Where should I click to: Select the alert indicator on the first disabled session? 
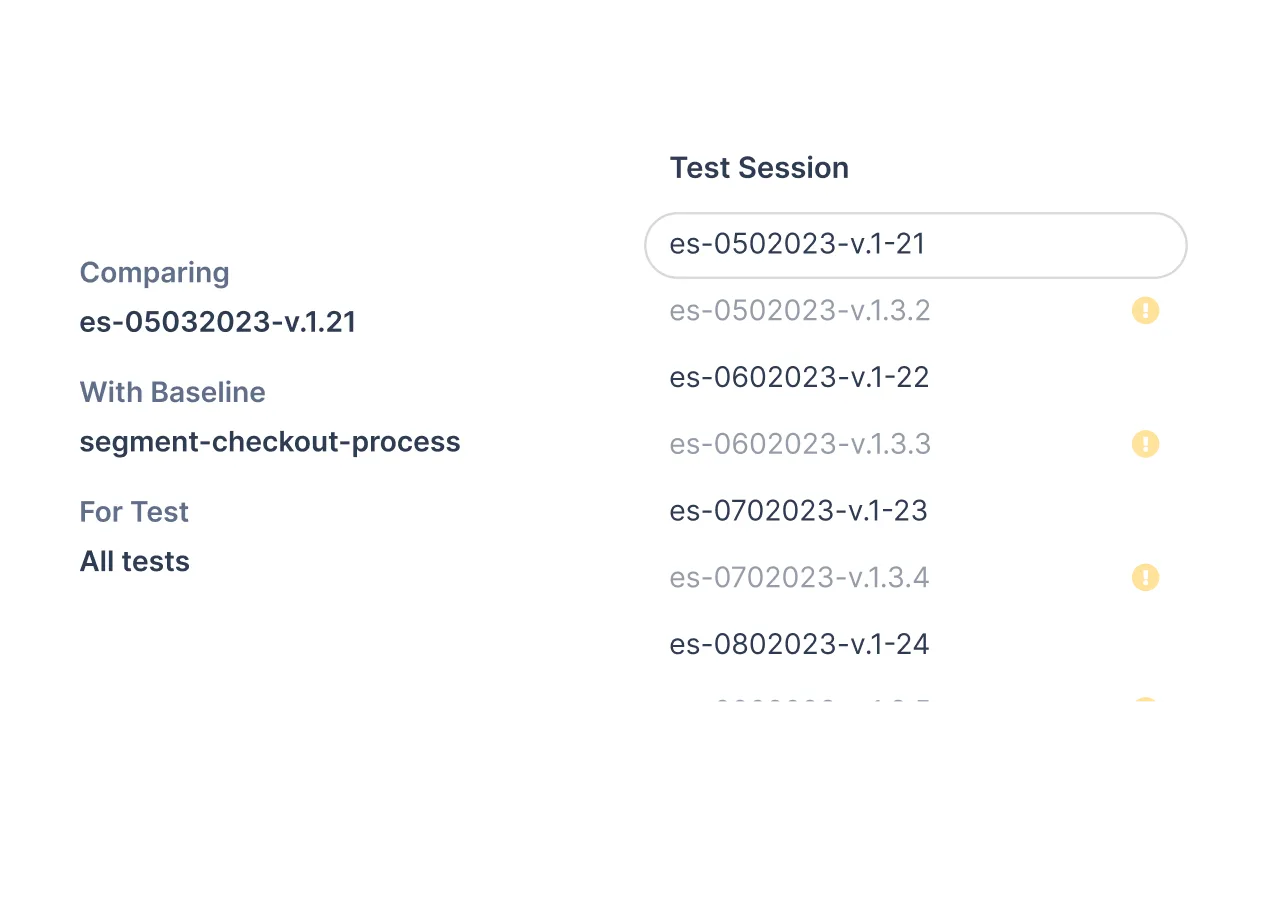[x=1145, y=310]
